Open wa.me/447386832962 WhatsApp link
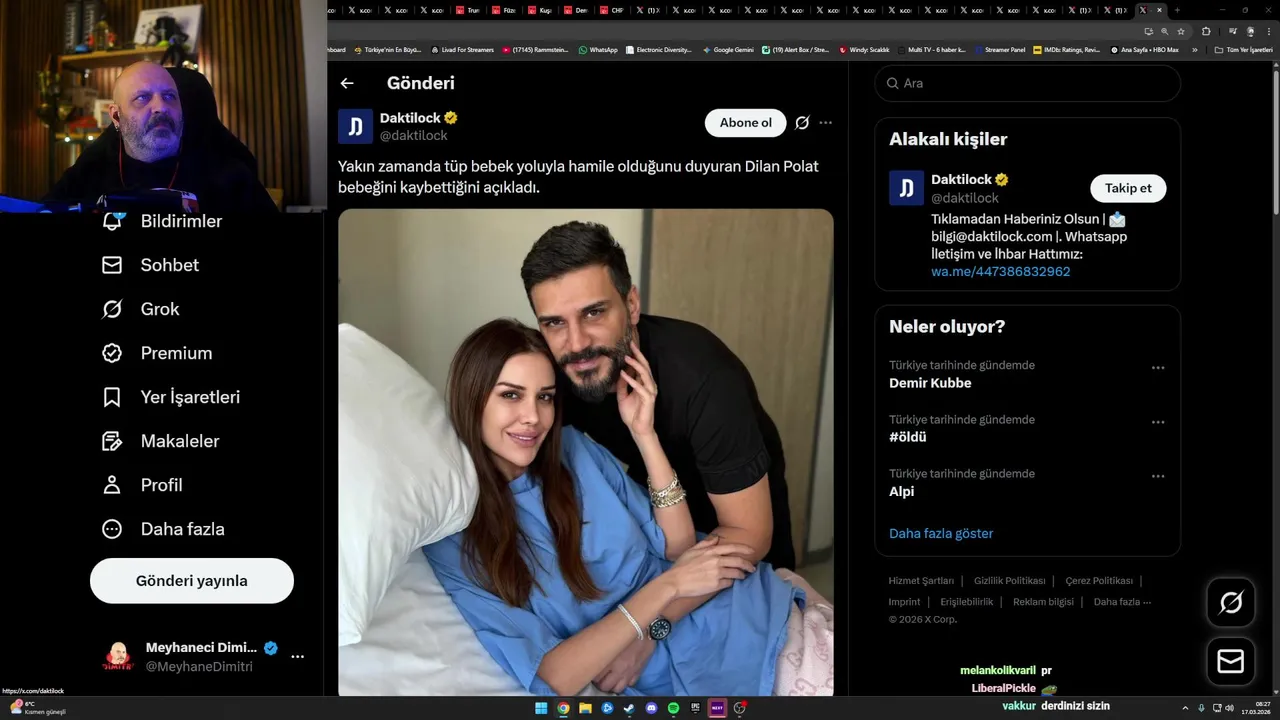This screenshot has height=720, width=1280. [x=1001, y=272]
